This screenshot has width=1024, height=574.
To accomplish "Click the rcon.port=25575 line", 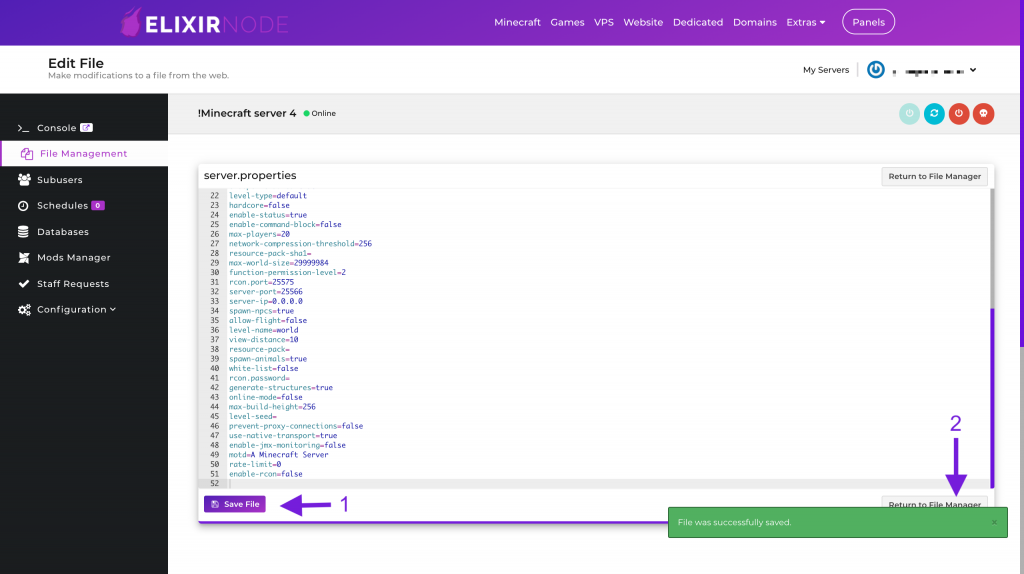I will coord(261,282).
